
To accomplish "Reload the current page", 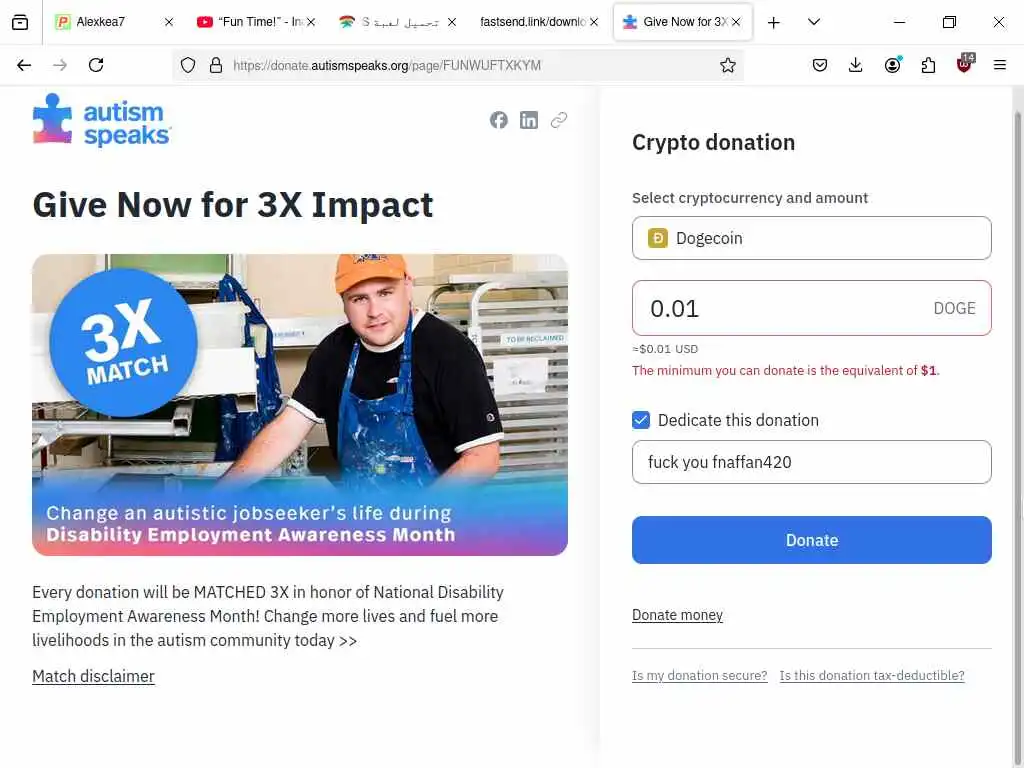I will click(96, 65).
